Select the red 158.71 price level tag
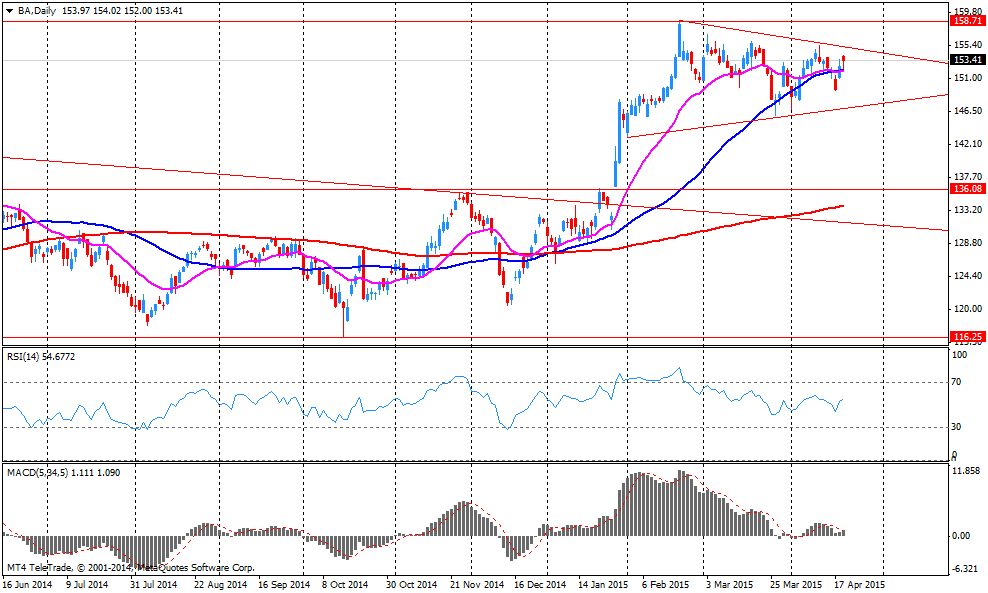This screenshot has width=988, height=593. pos(969,21)
